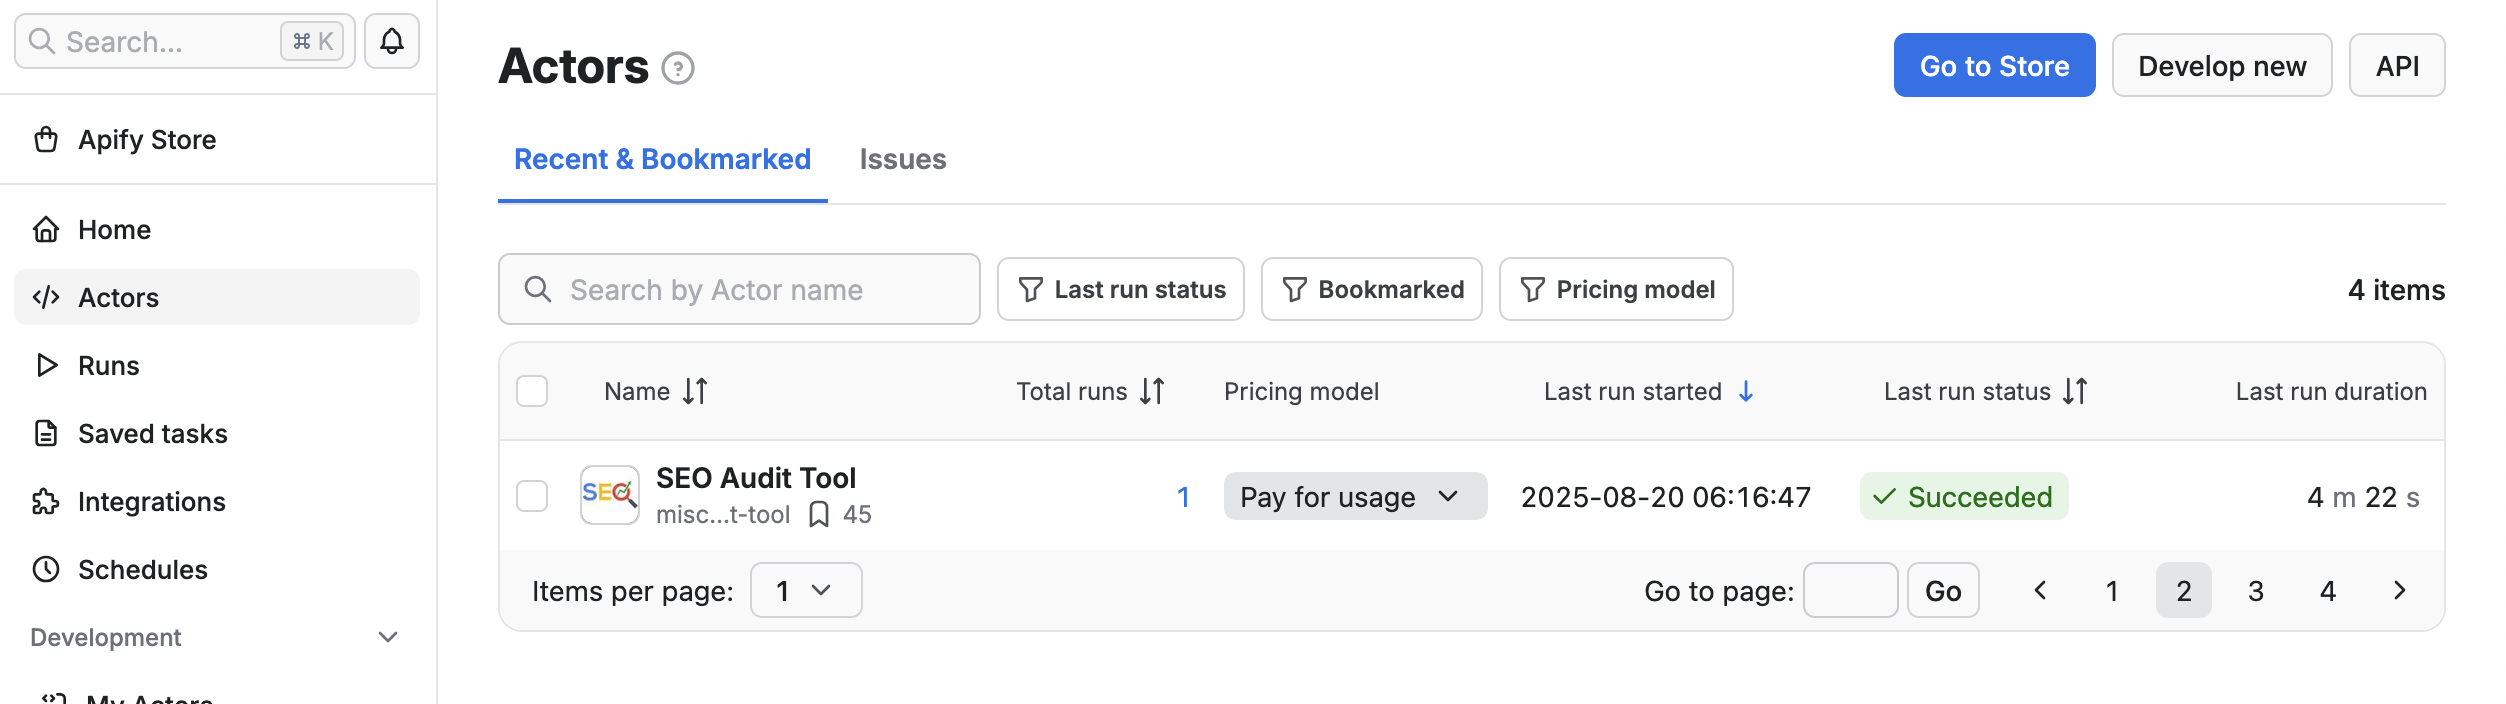
Task: Sort by Name column arrows icon
Action: (695, 391)
